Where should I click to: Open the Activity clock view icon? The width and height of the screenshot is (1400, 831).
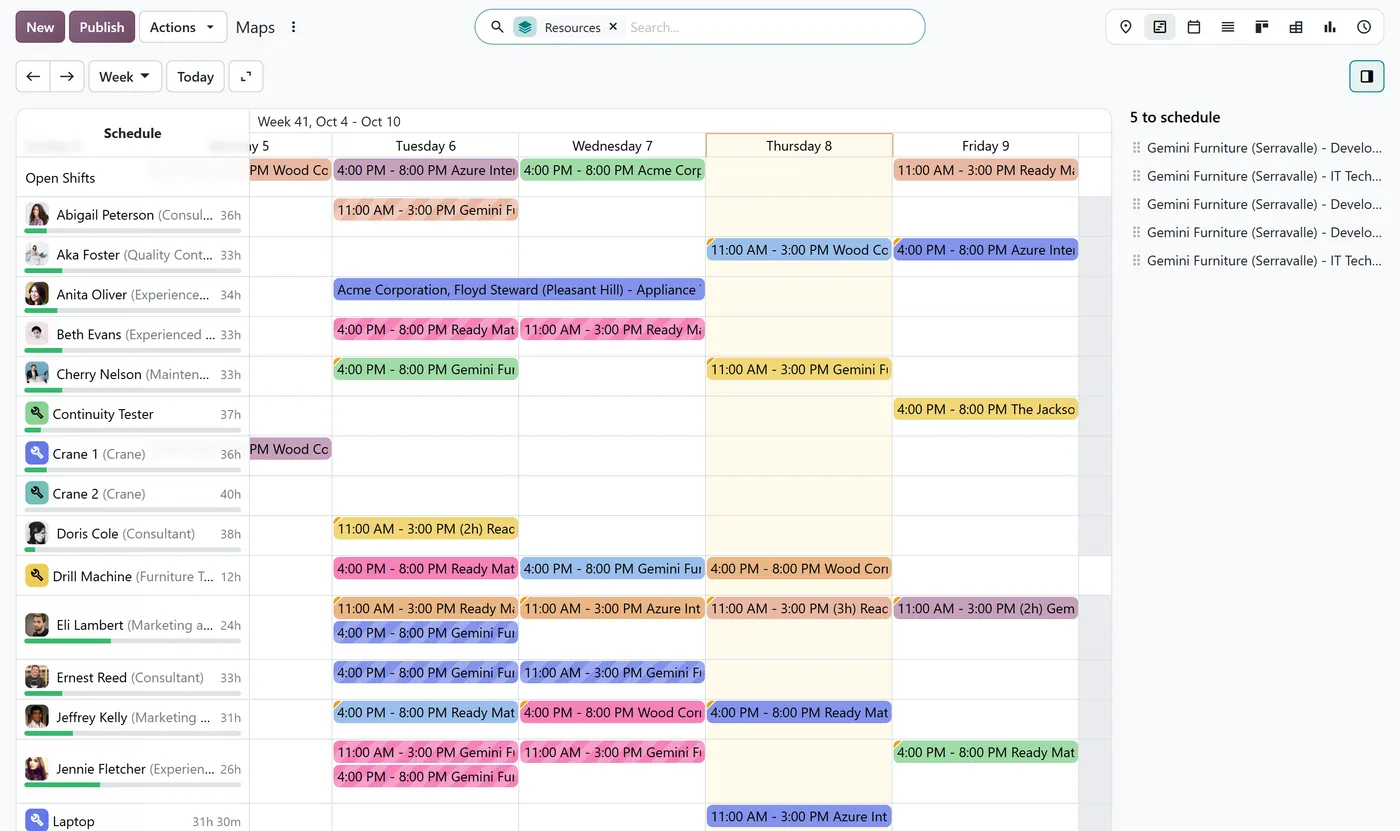tap(1364, 27)
